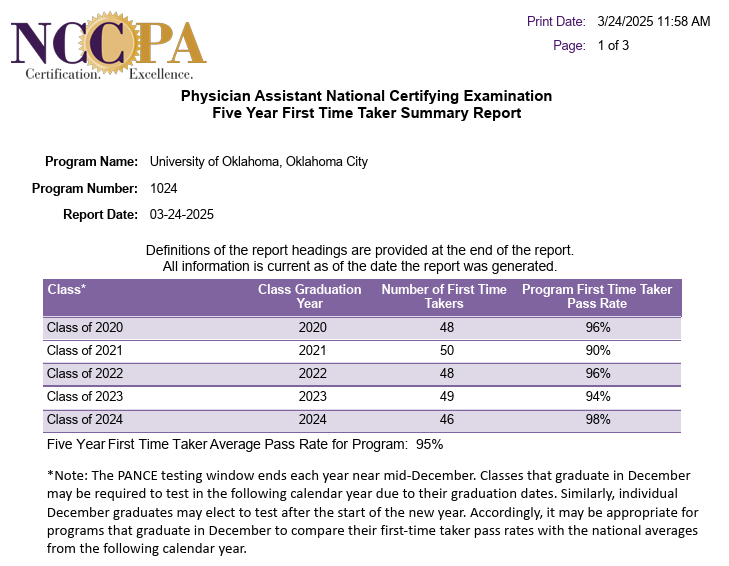The image size is (729, 566).
Task: Click the NCCPA logo
Action: pos(108,45)
